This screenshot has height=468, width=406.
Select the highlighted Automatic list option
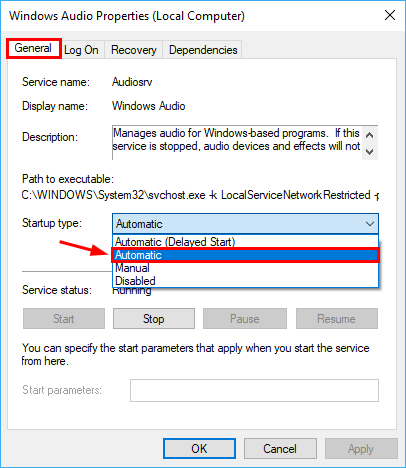(x=245, y=255)
